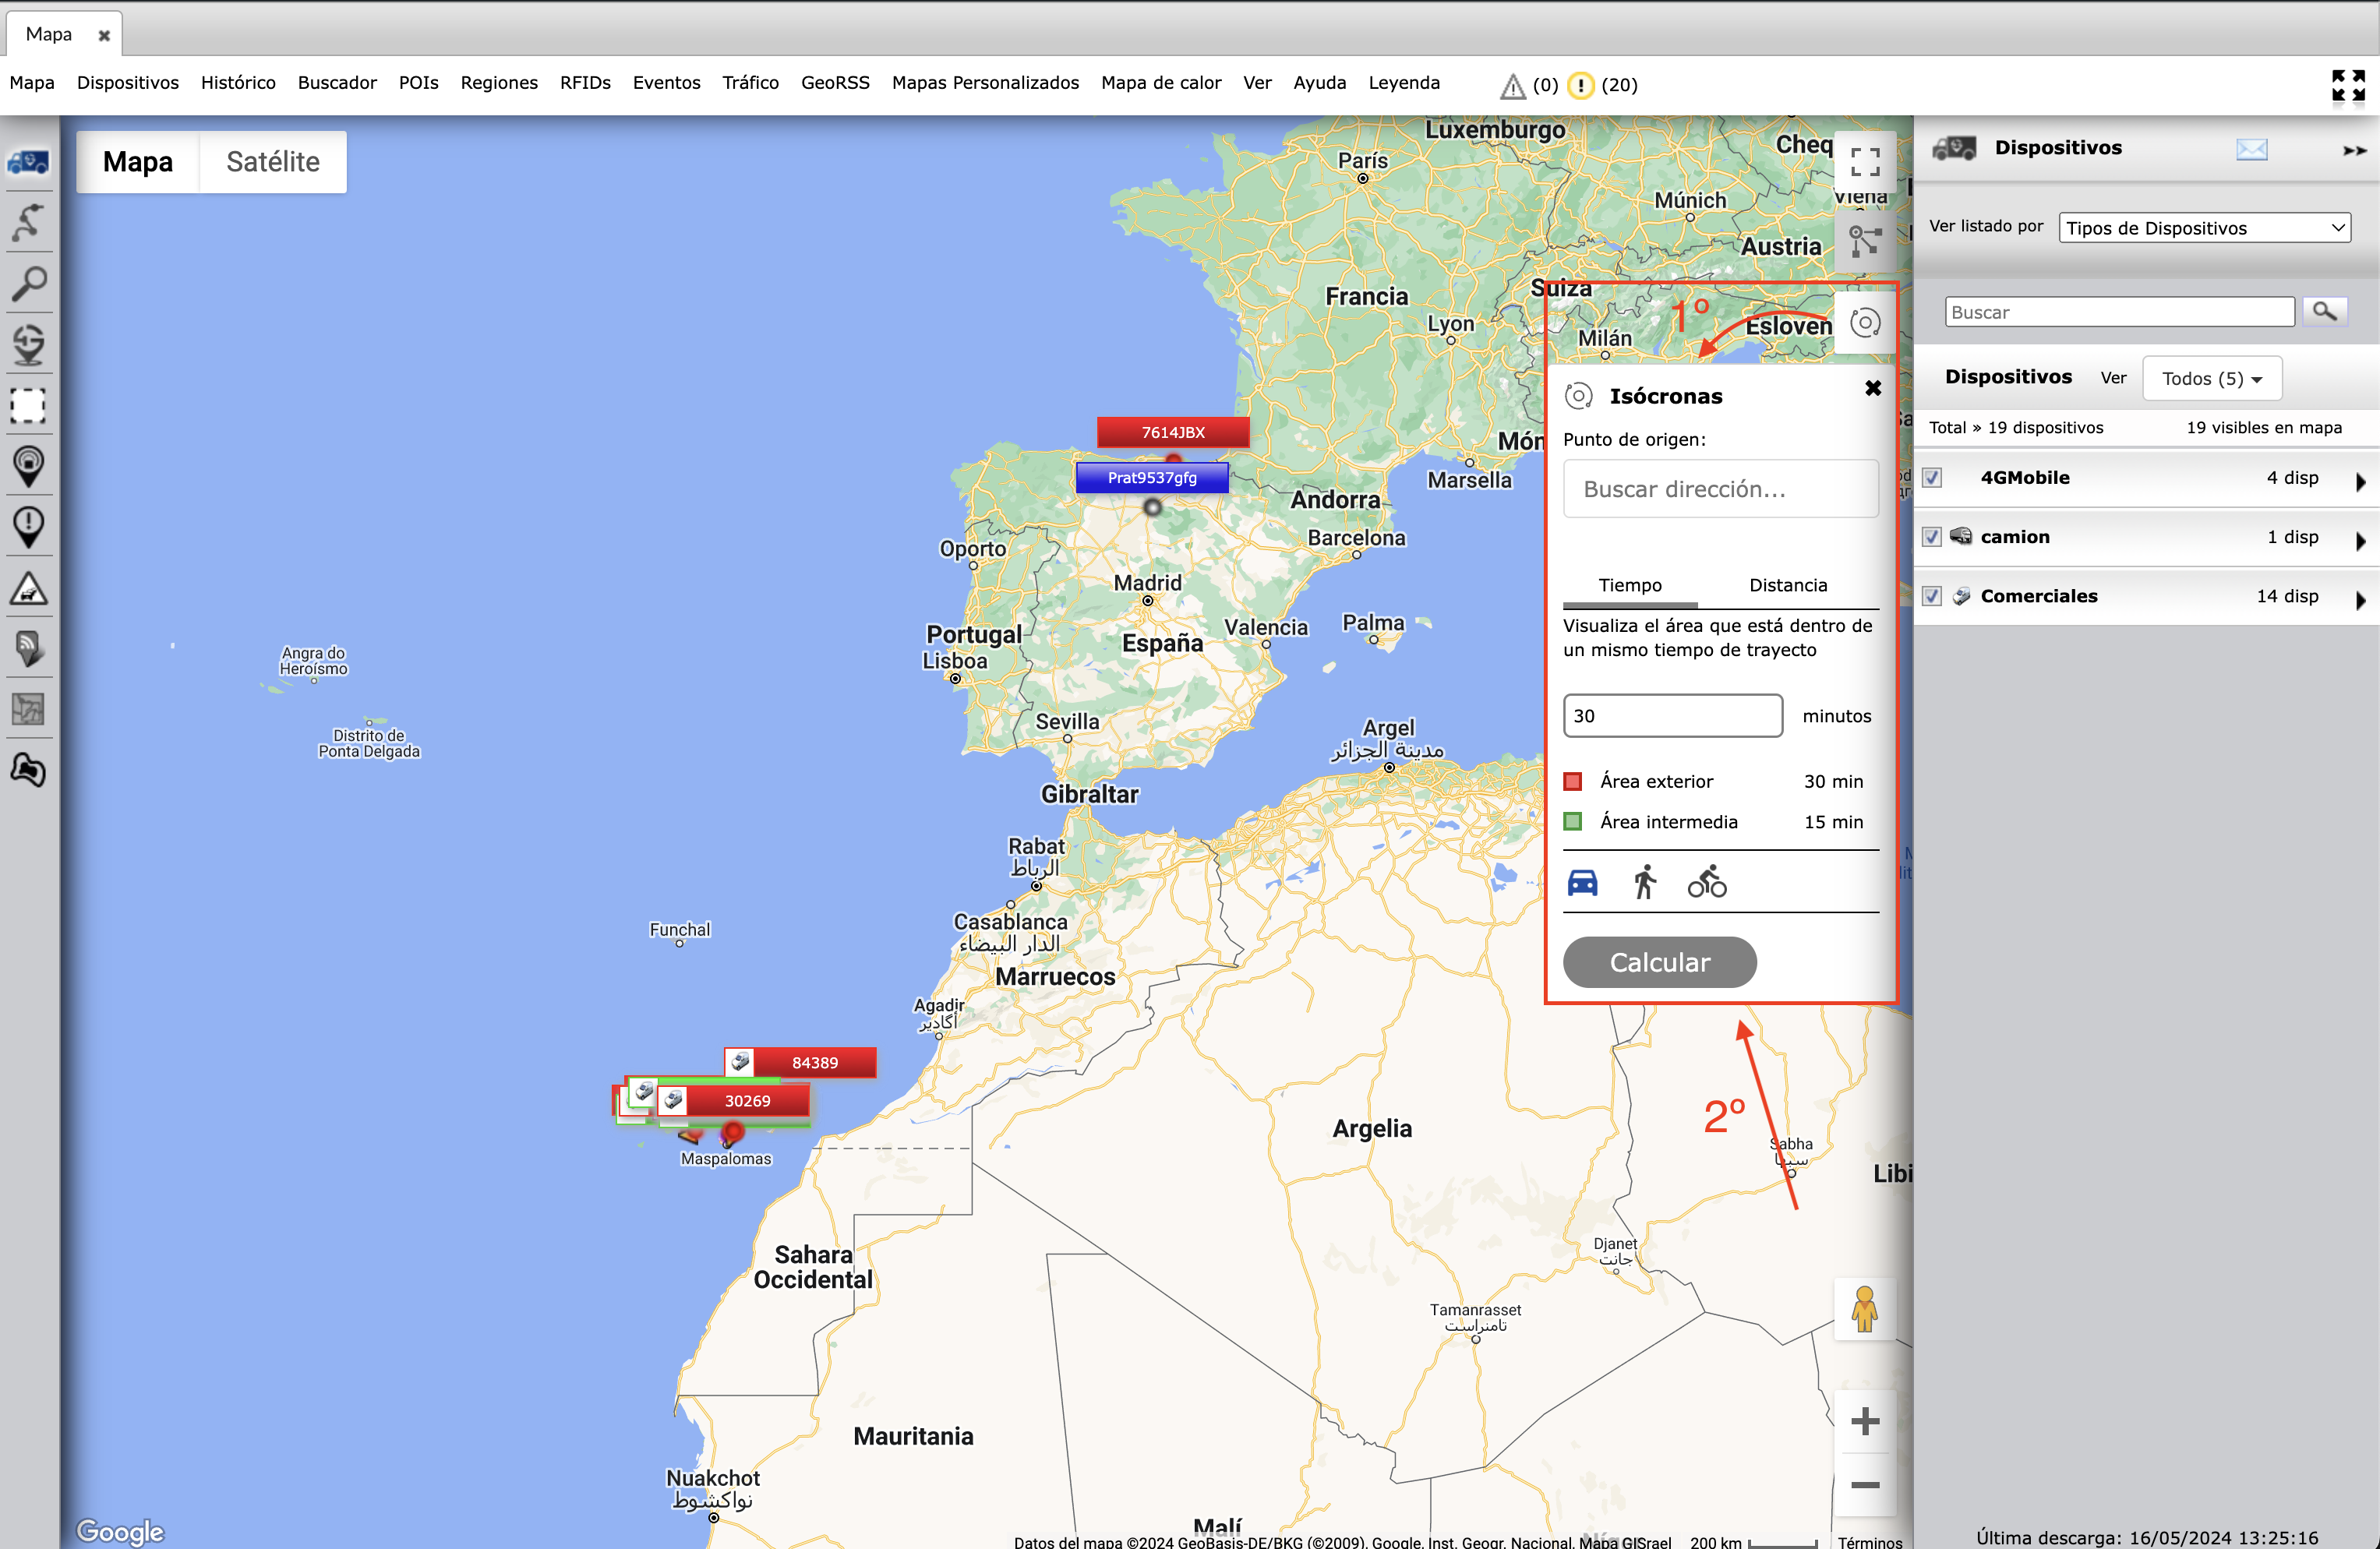This screenshot has height=1549, width=2380.
Task: Open the Histórico menu
Action: click(238, 83)
